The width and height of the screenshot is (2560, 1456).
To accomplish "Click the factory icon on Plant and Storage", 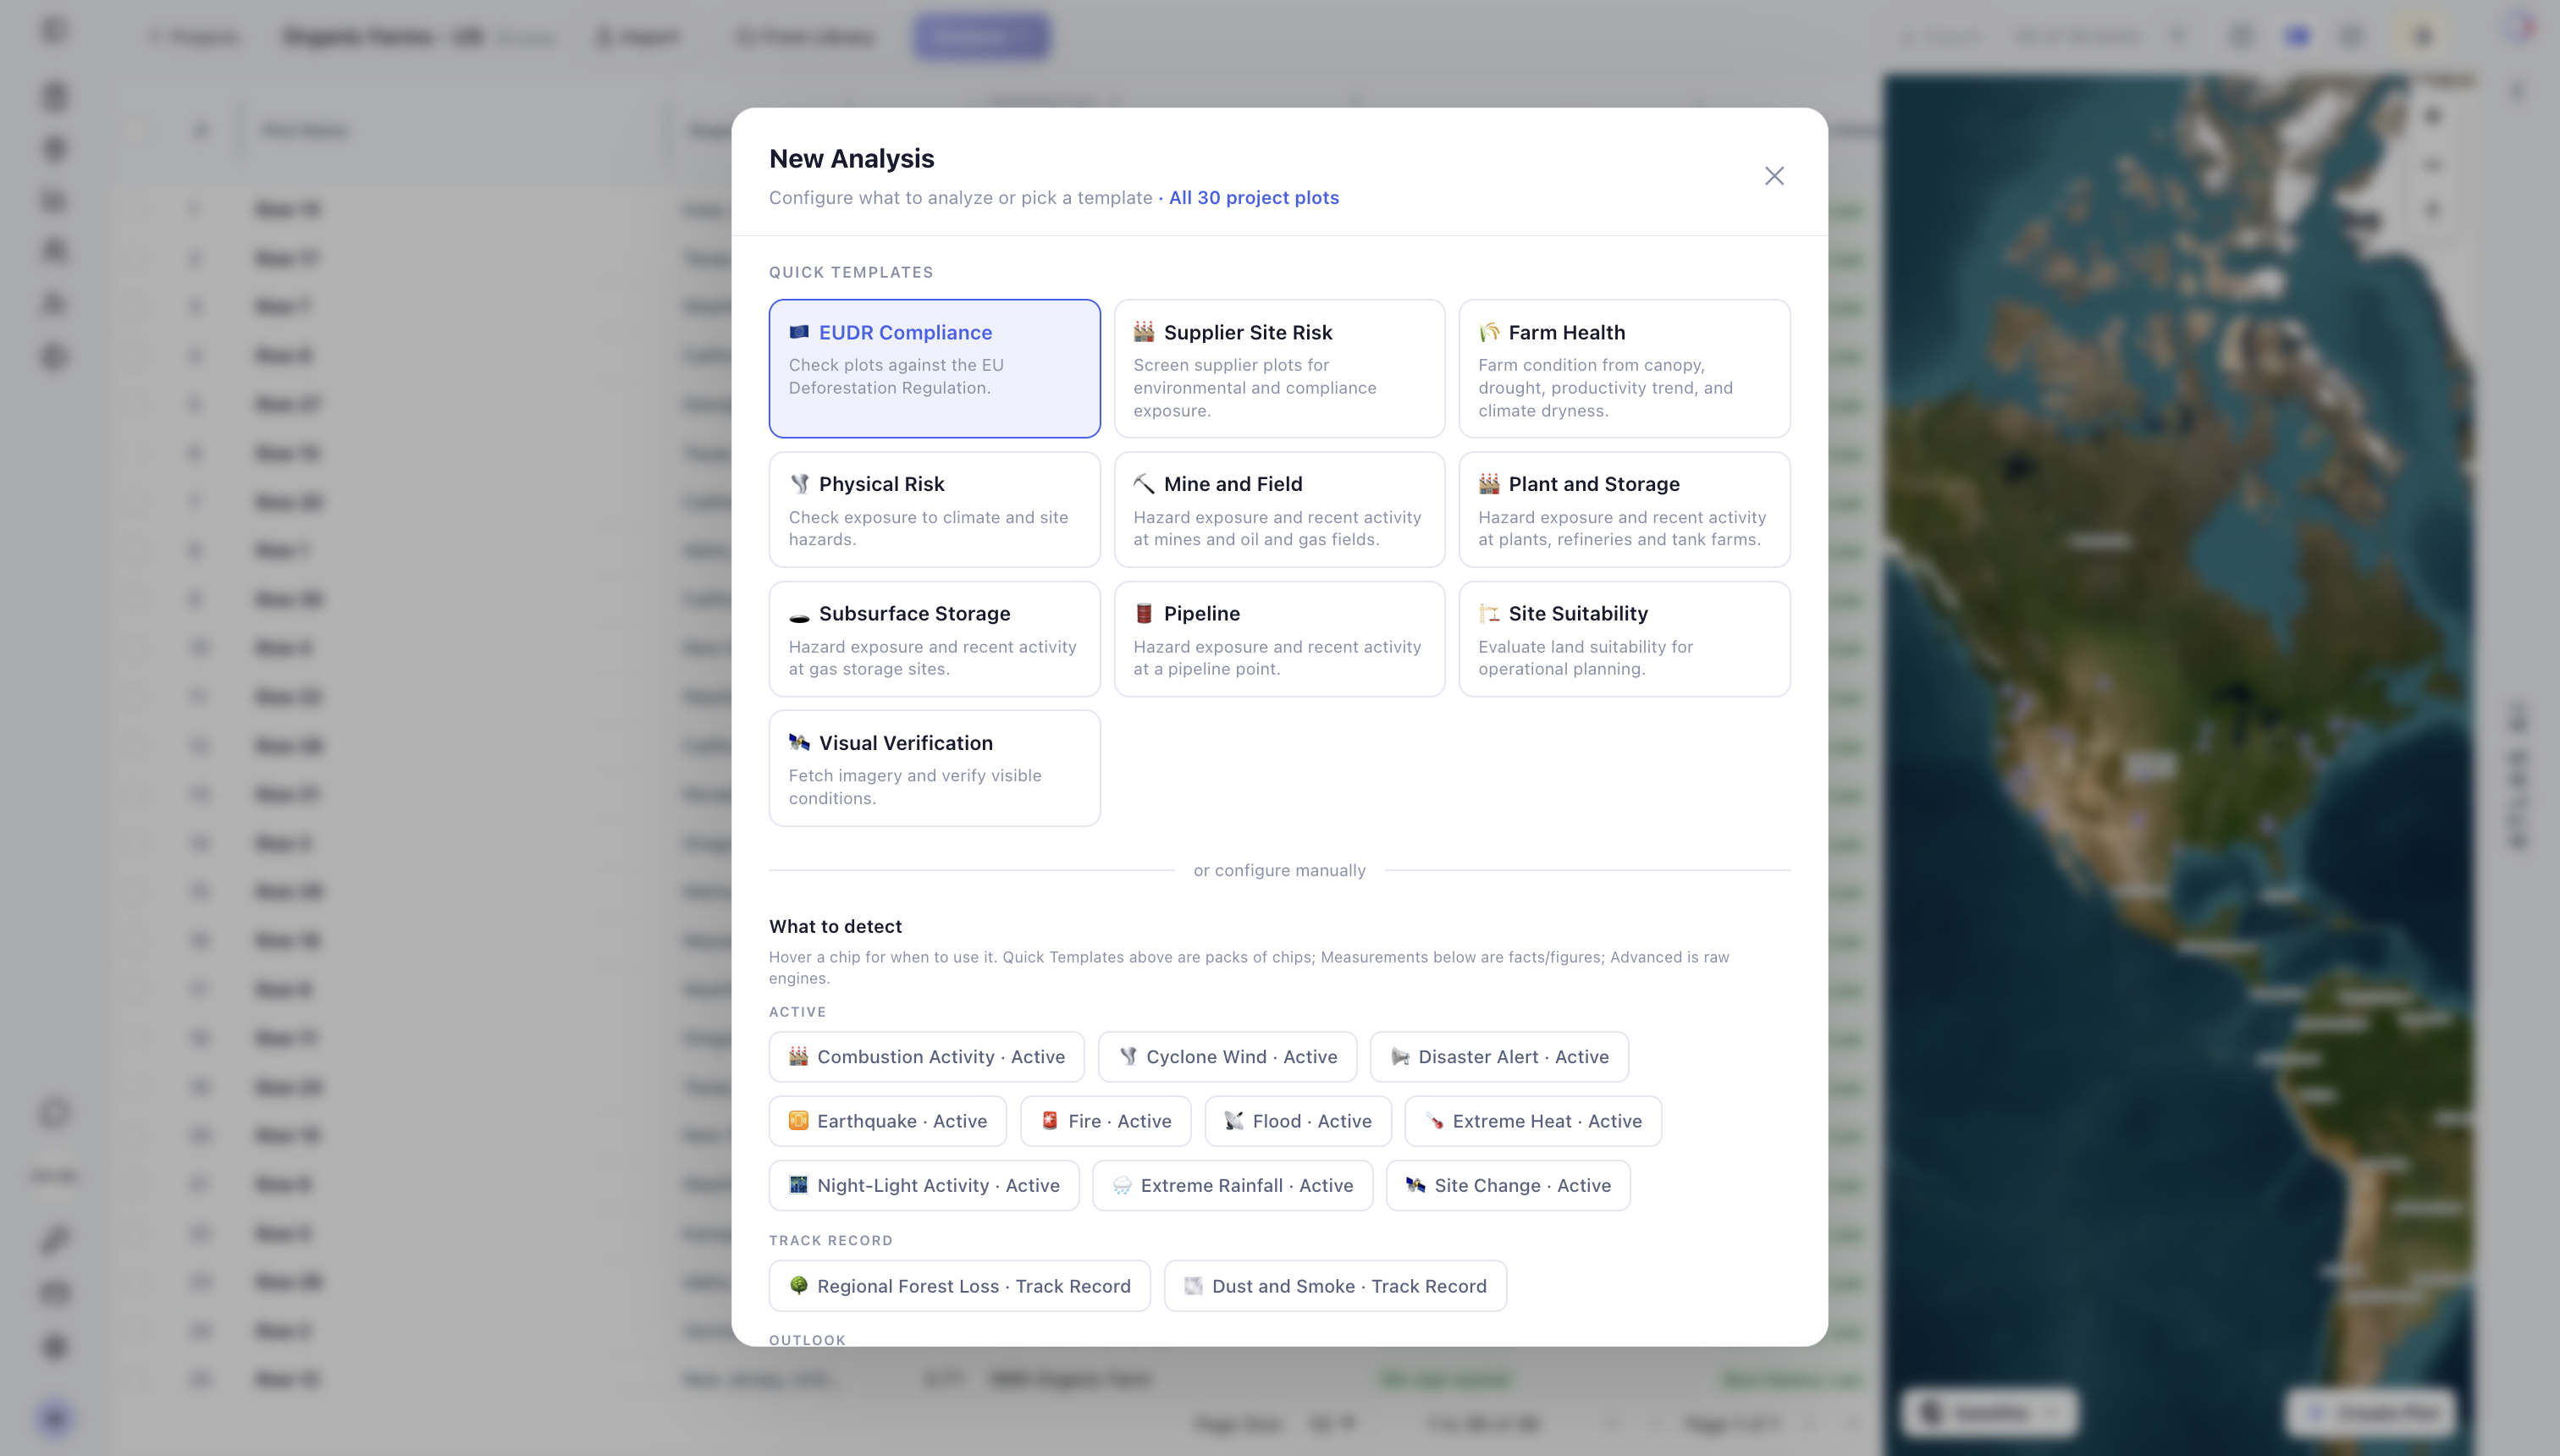I will [1489, 484].
